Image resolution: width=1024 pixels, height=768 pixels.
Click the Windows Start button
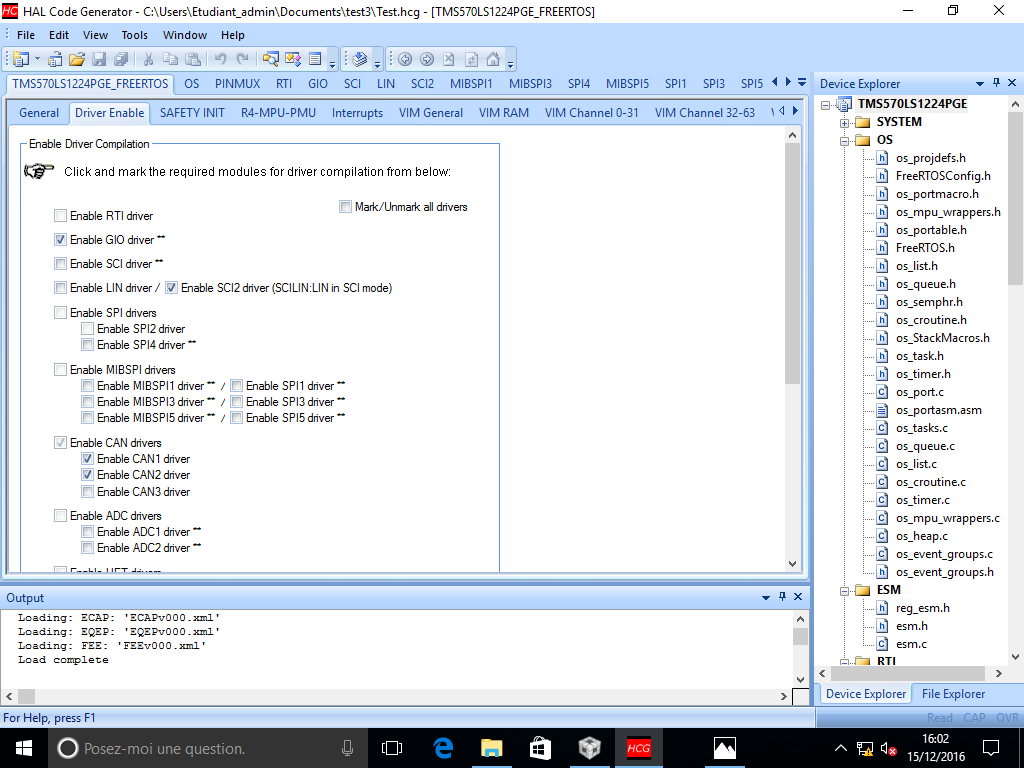(x=24, y=748)
